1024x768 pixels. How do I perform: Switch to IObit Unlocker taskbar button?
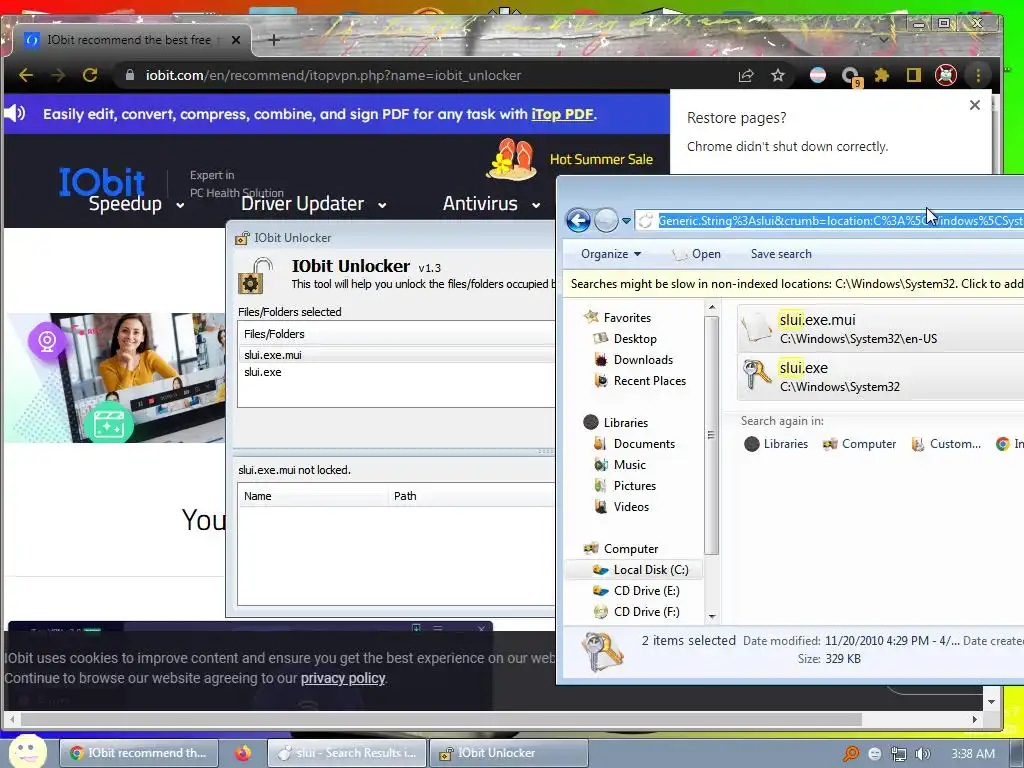coord(508,753)
